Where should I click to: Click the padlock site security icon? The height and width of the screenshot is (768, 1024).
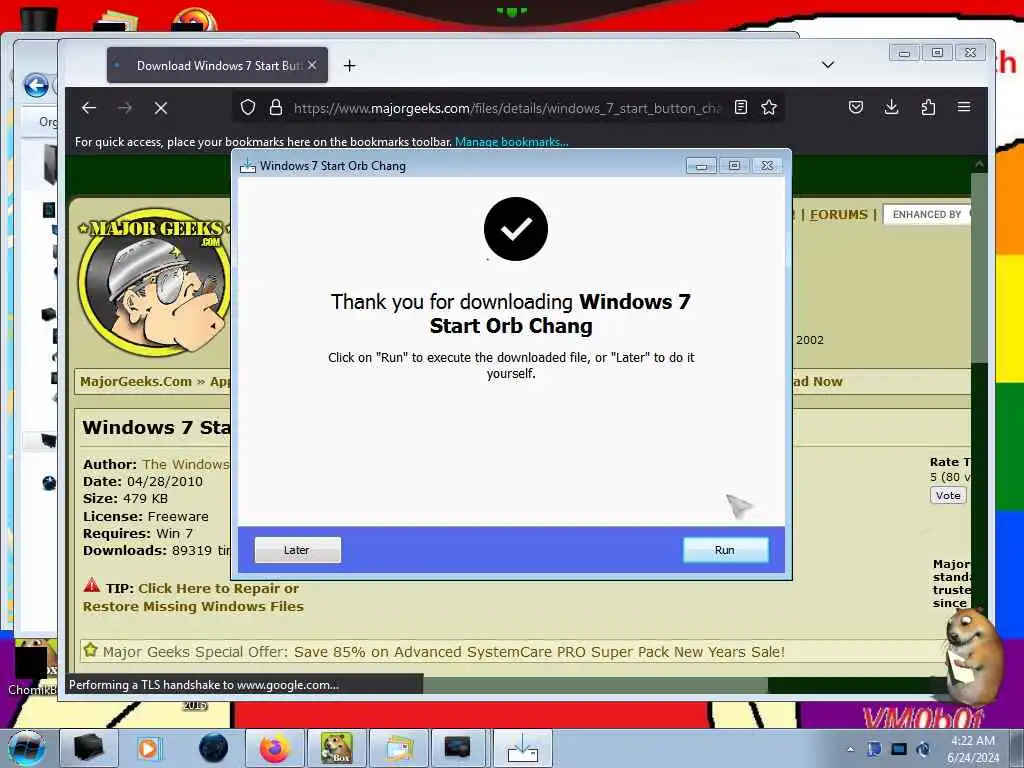coord(276,107)
